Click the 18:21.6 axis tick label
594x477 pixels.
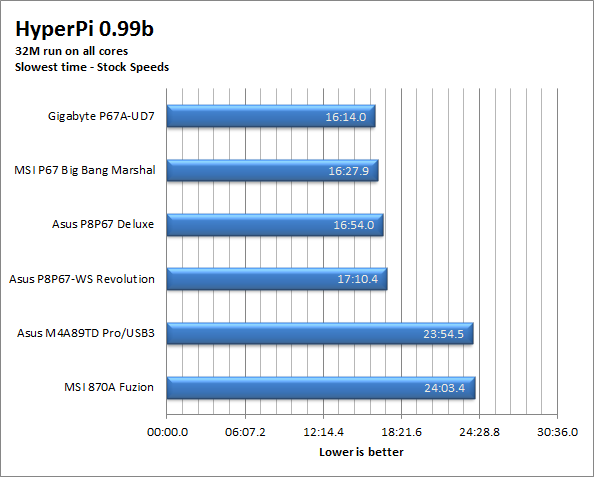(x=402, y=432)
